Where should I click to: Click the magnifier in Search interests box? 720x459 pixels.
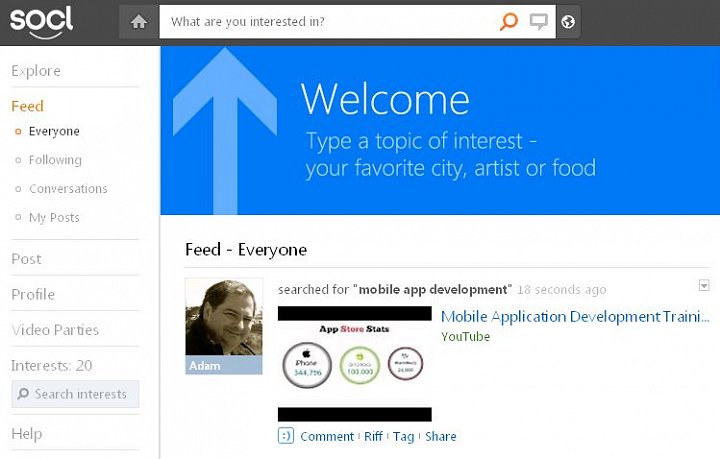(23, 394)
